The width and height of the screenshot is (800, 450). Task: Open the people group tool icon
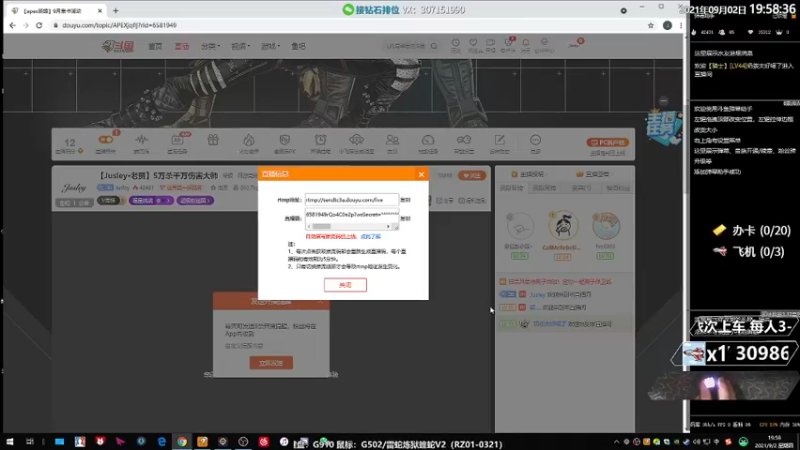pyautogui.click(x=392, y=140)
